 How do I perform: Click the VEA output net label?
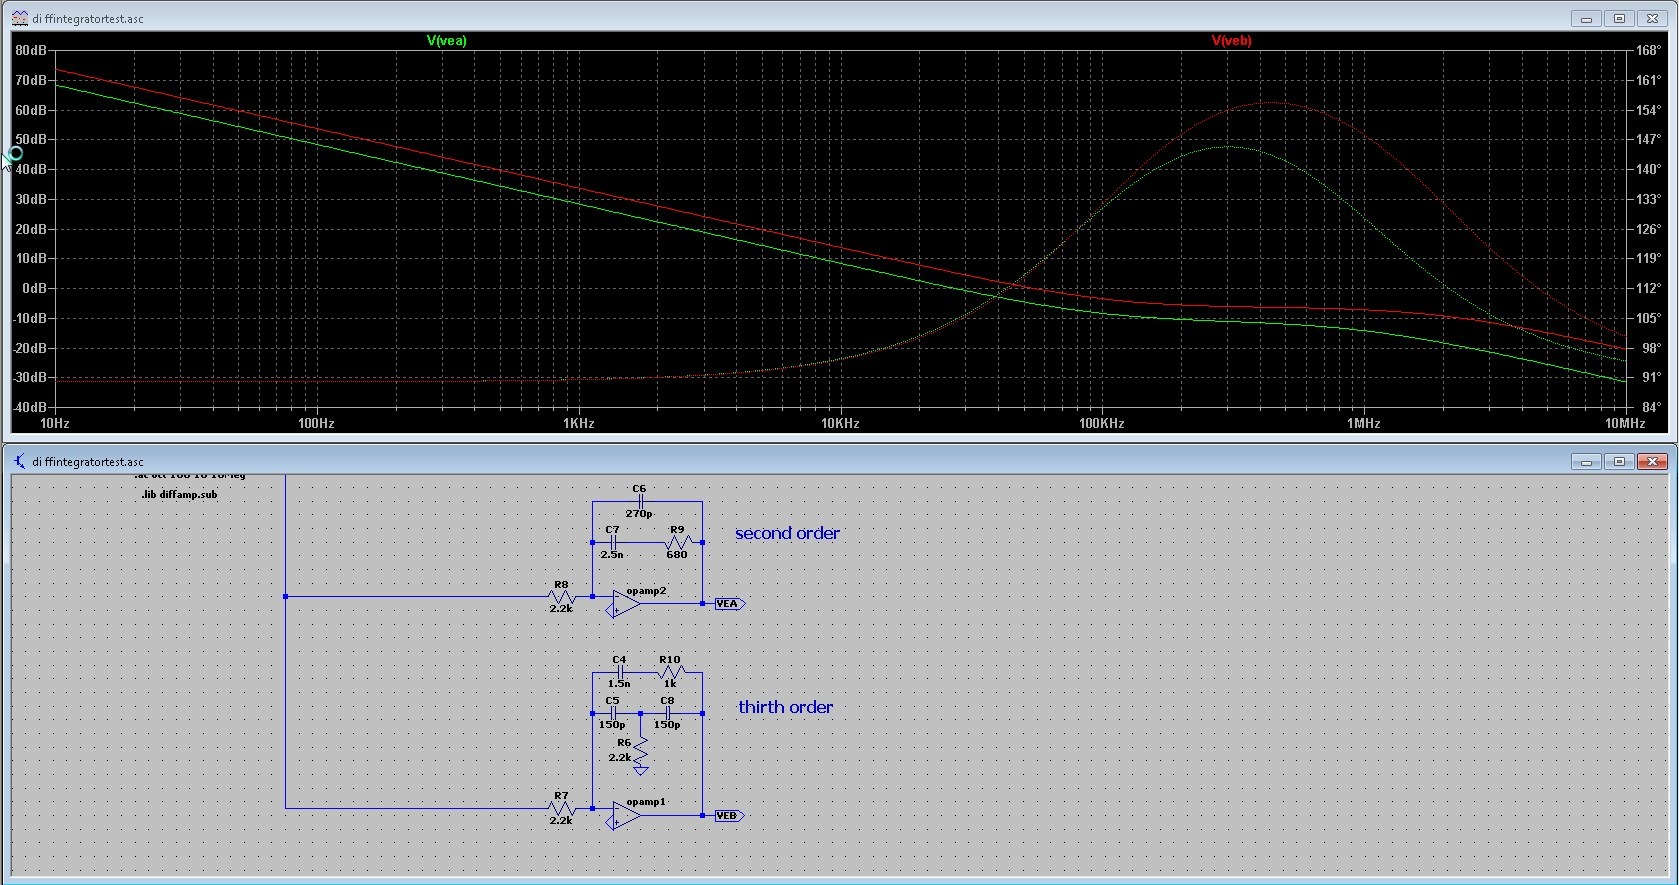click(728, 603)
